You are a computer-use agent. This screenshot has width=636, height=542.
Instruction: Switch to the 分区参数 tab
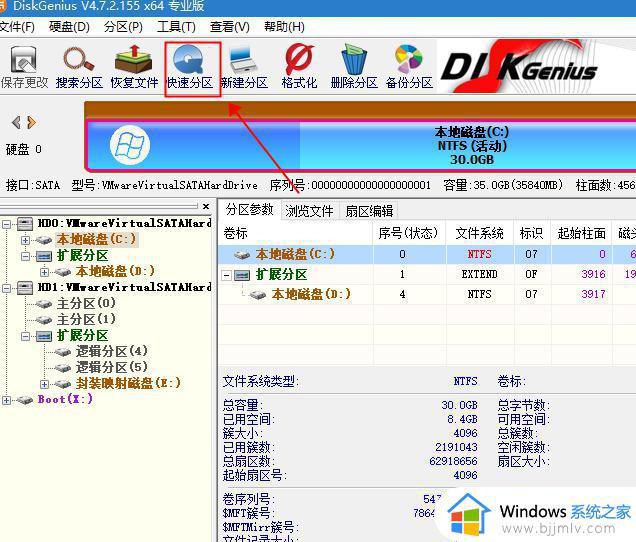[x=249, y=210]
